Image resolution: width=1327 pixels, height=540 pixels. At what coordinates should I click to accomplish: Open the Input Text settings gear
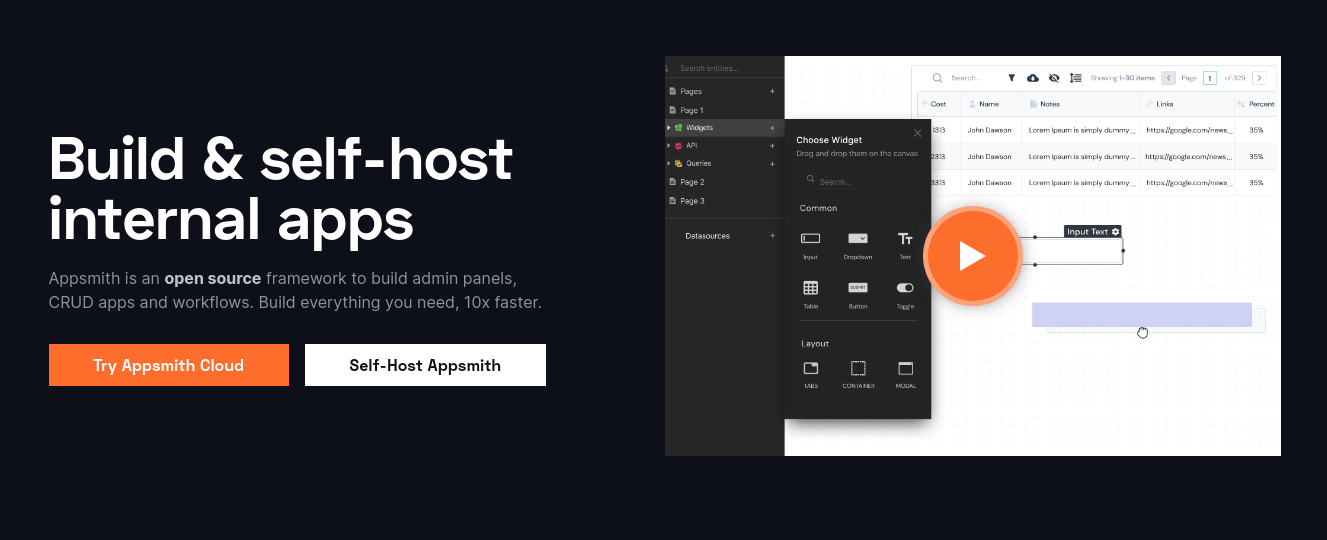pos(1115,231)
